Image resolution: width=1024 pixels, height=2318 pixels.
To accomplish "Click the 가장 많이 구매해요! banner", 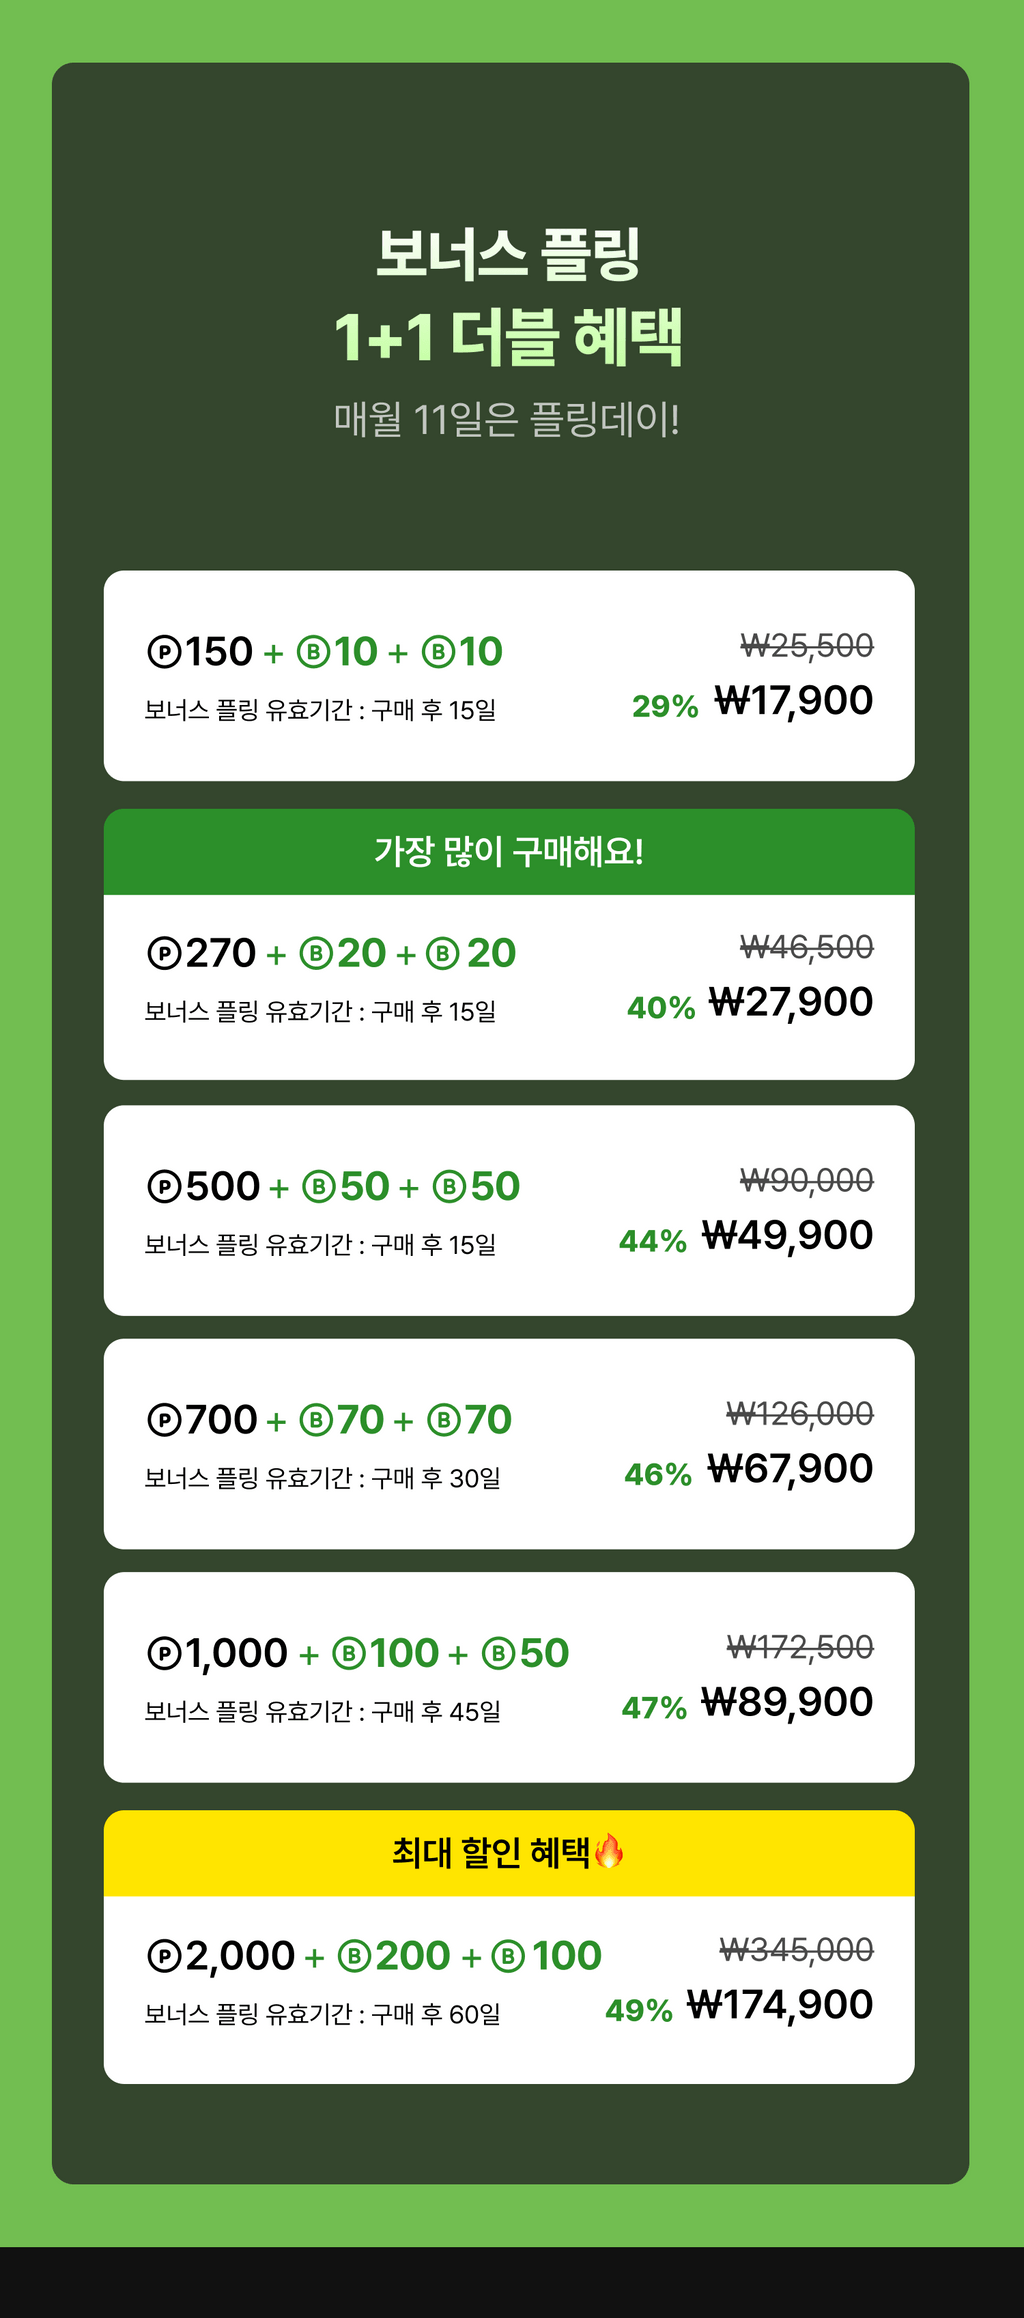I will tap(509, 852).
